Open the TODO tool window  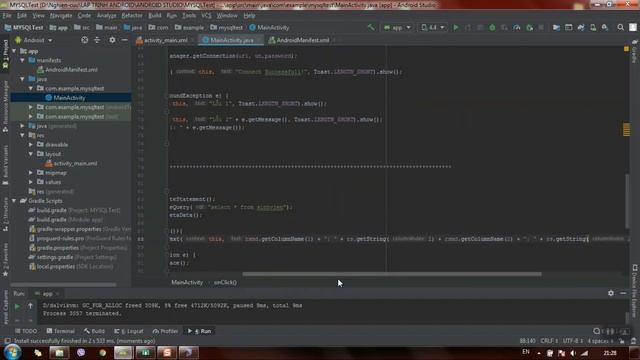[x=26, y=331]
